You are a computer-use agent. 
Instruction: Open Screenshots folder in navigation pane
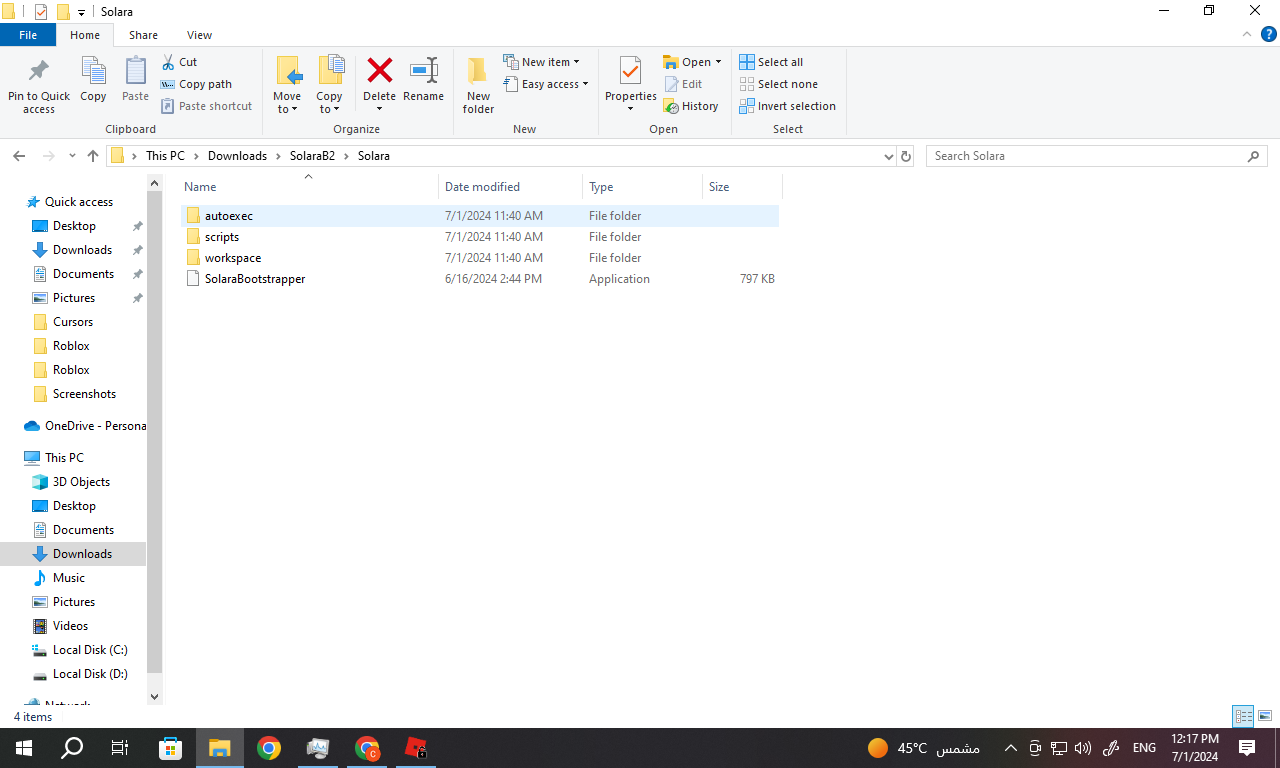[x=84, y=394]
